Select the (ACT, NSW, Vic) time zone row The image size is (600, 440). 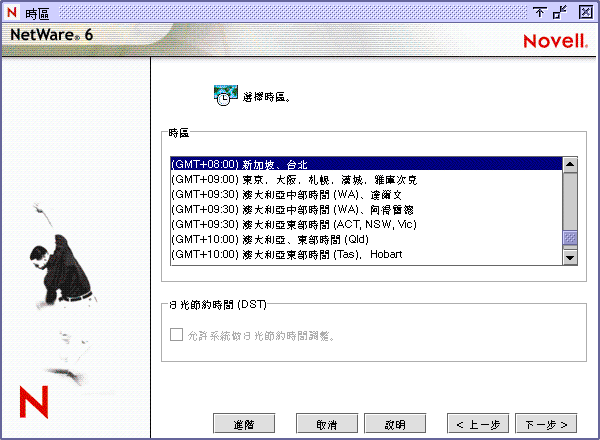367,224
